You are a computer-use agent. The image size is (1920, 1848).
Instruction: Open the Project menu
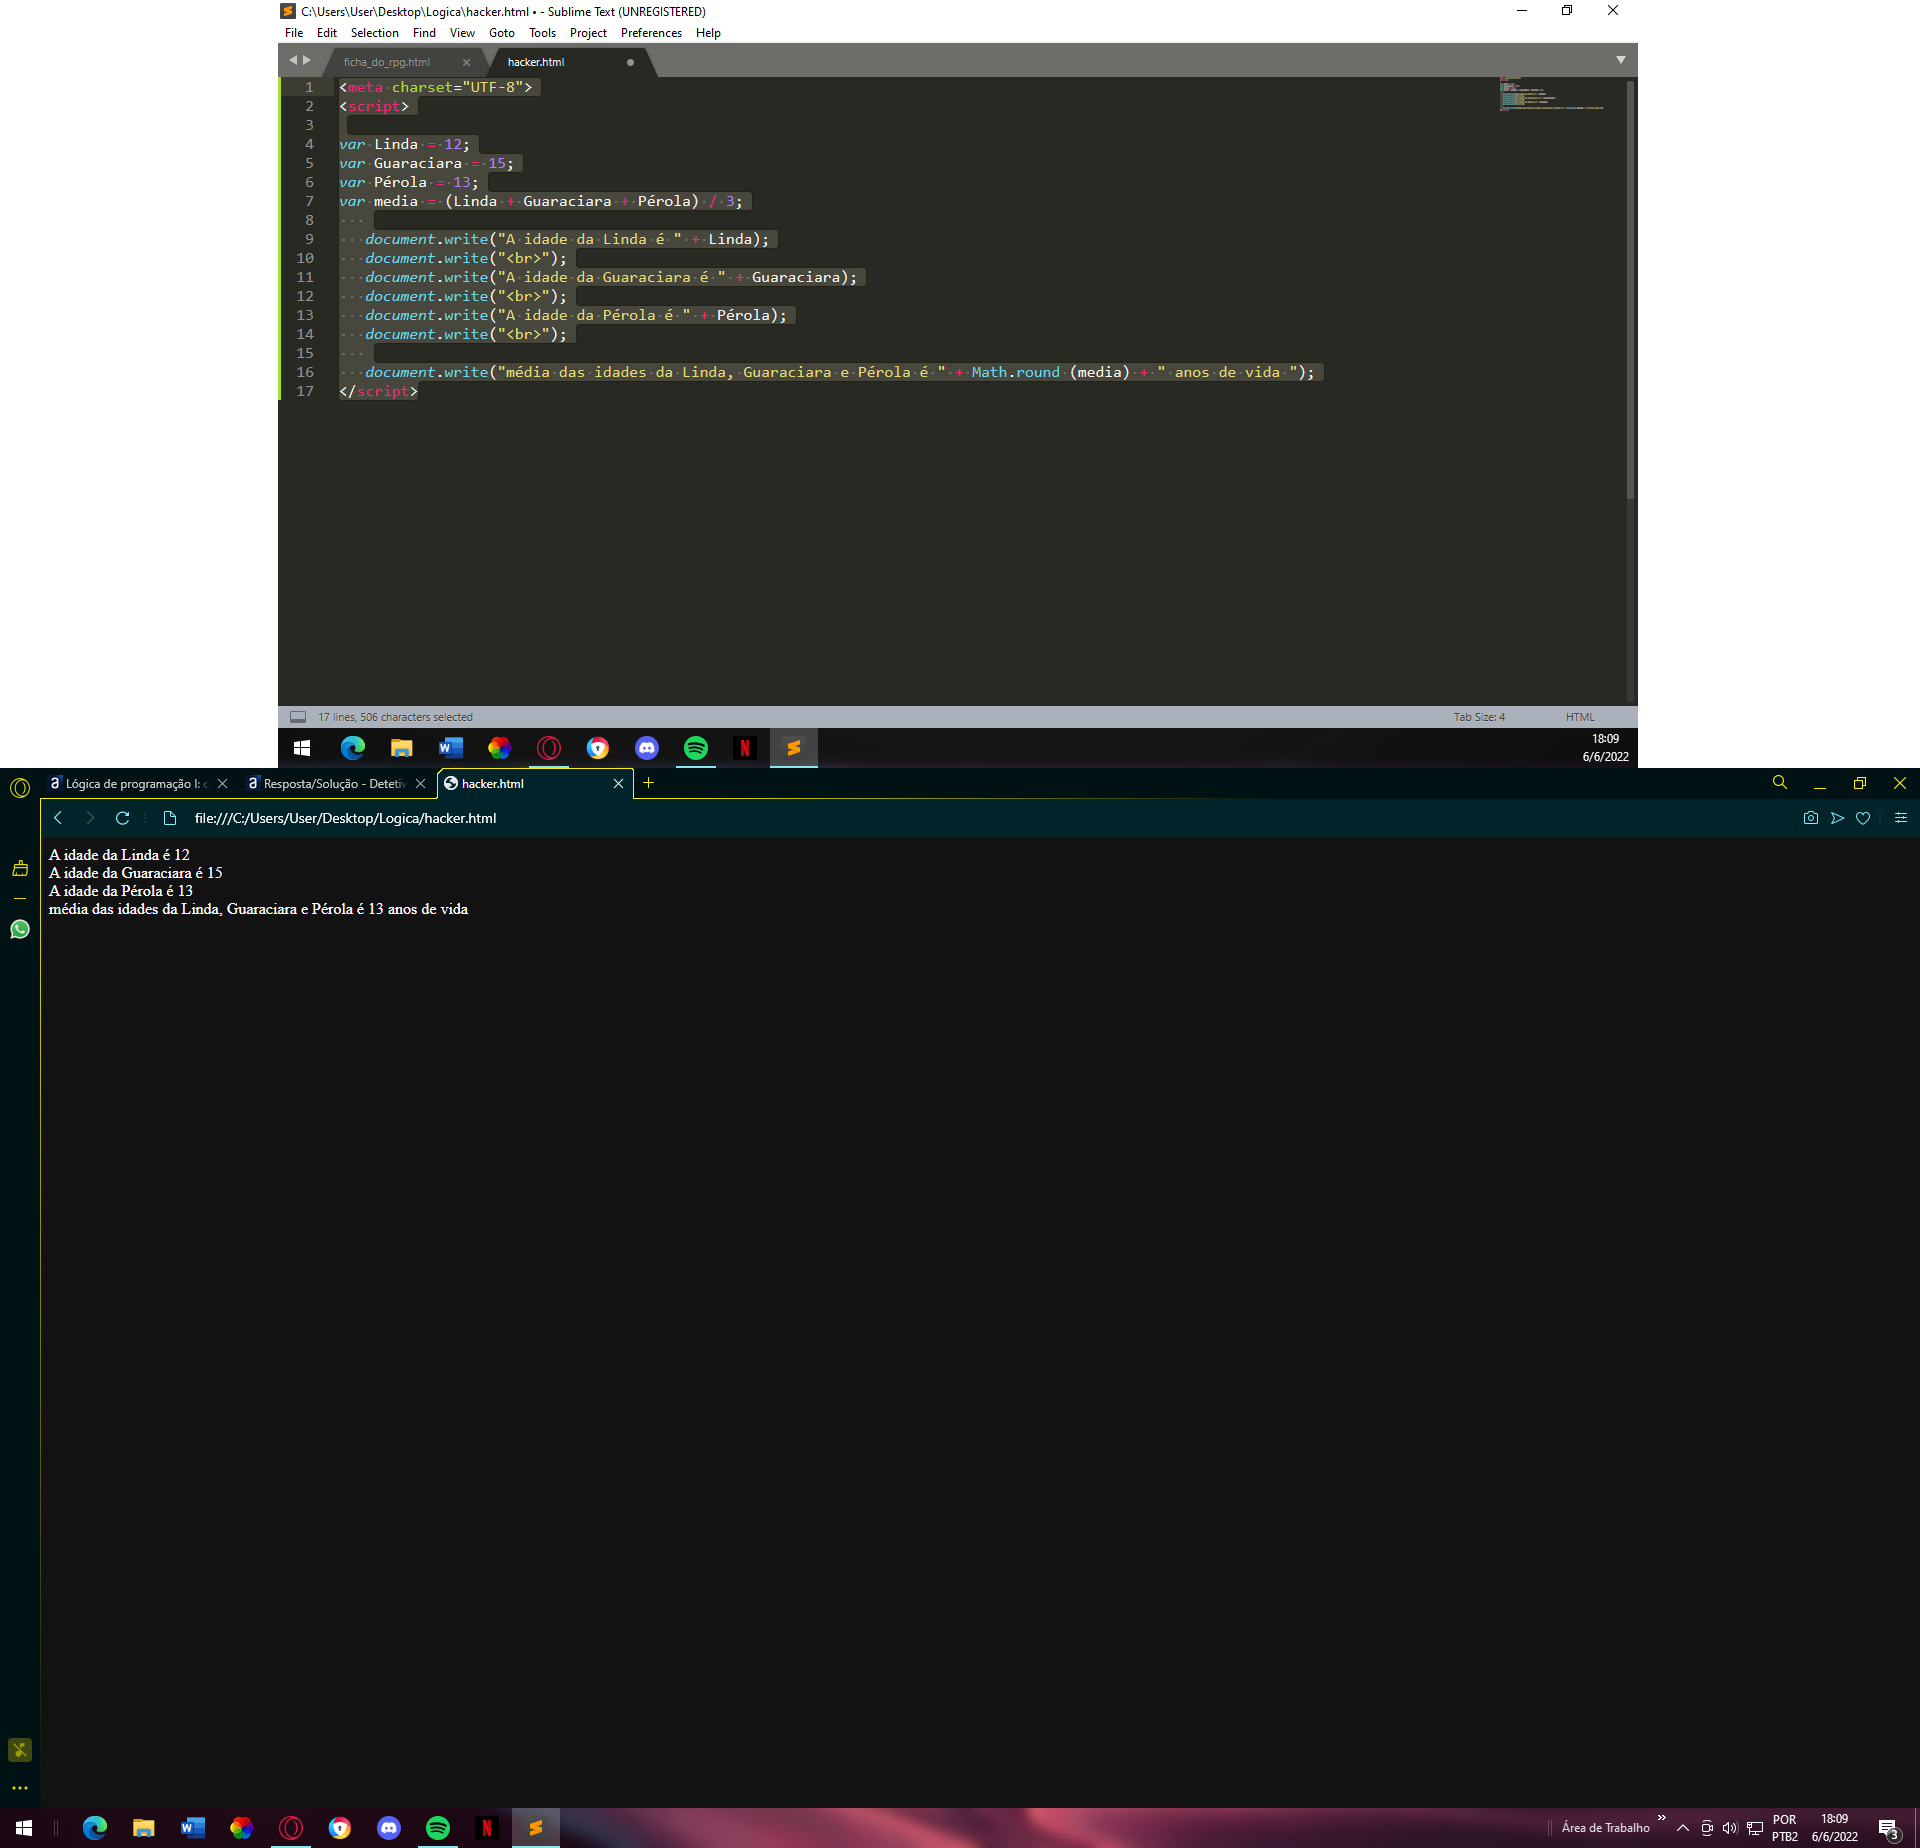point(588,33)
